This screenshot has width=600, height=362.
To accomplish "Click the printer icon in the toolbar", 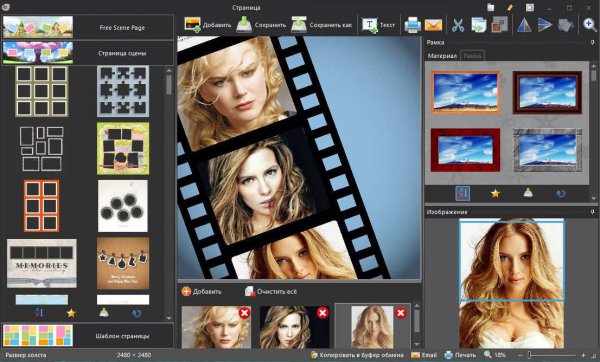I will point(412,25).
